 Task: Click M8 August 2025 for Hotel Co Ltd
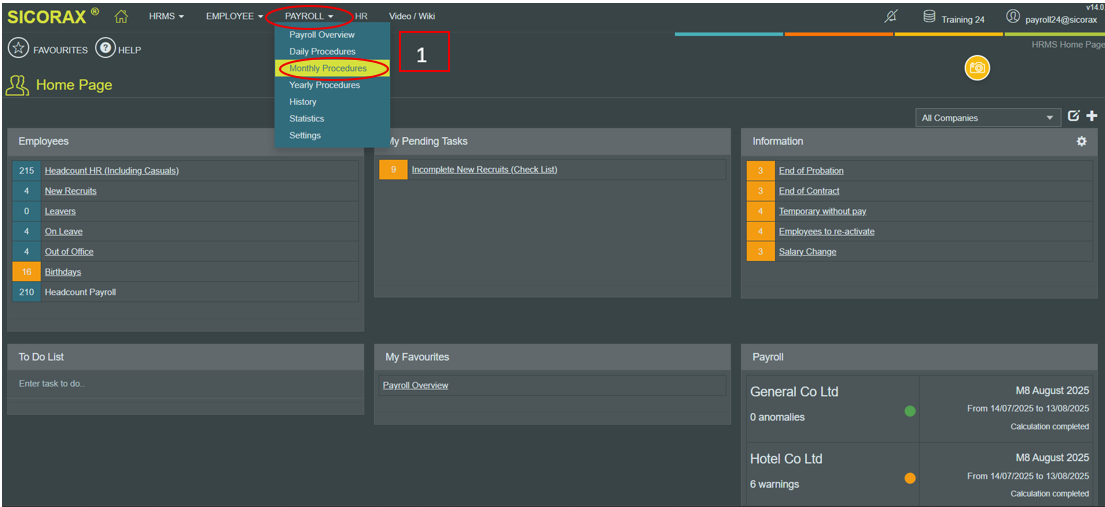click(1052, 458)
